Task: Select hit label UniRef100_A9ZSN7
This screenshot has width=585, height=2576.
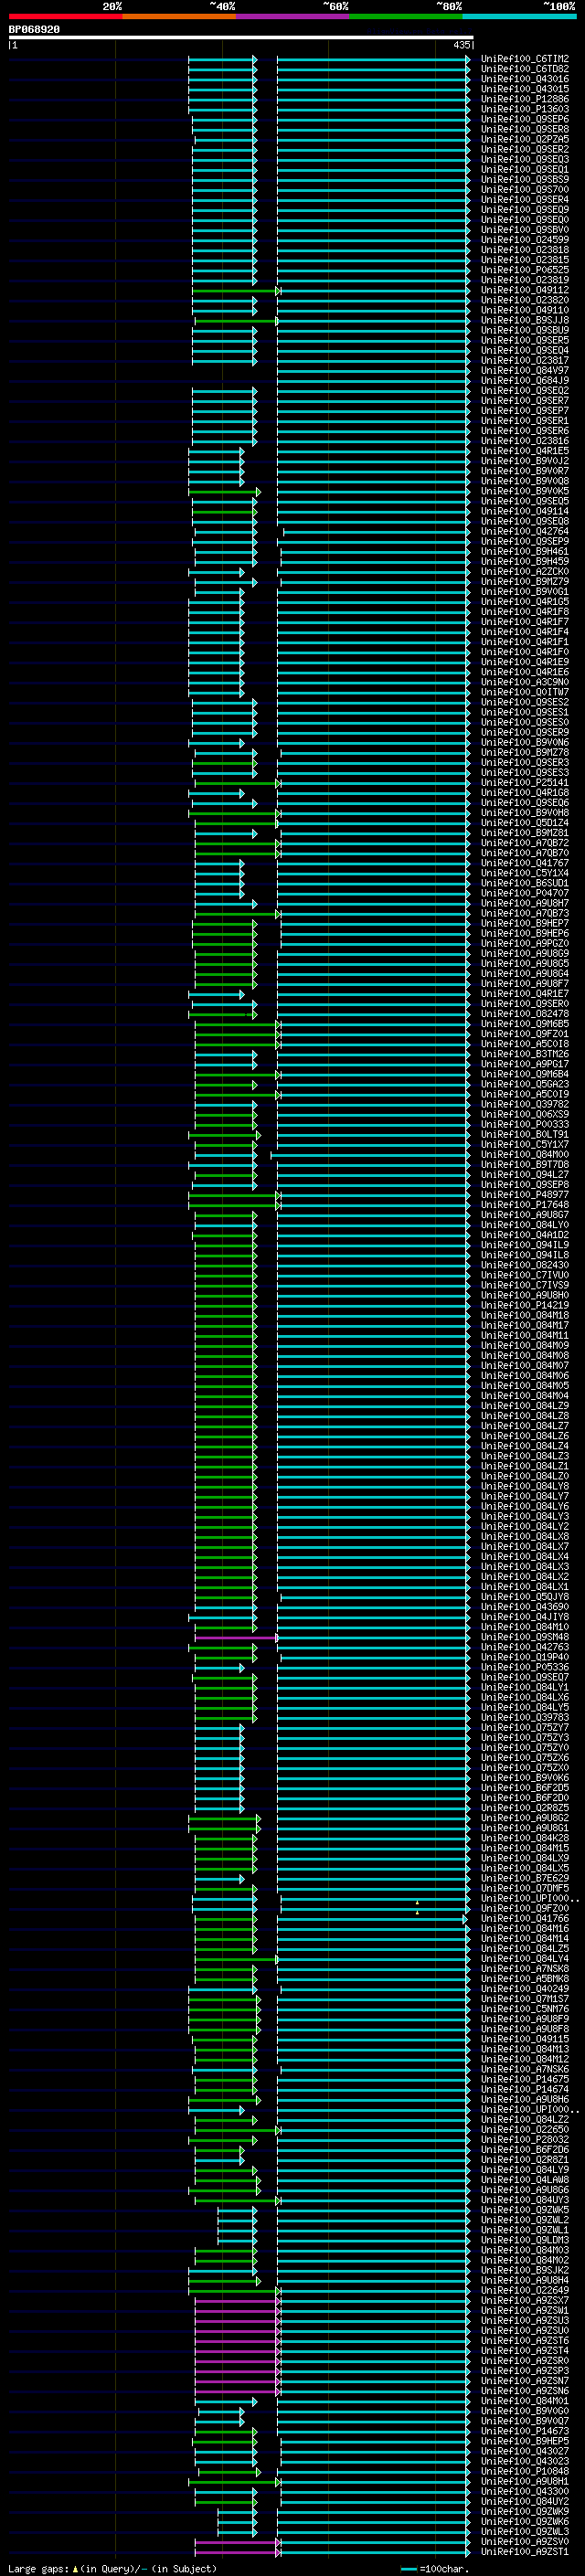Action: tap(525, 2381)
